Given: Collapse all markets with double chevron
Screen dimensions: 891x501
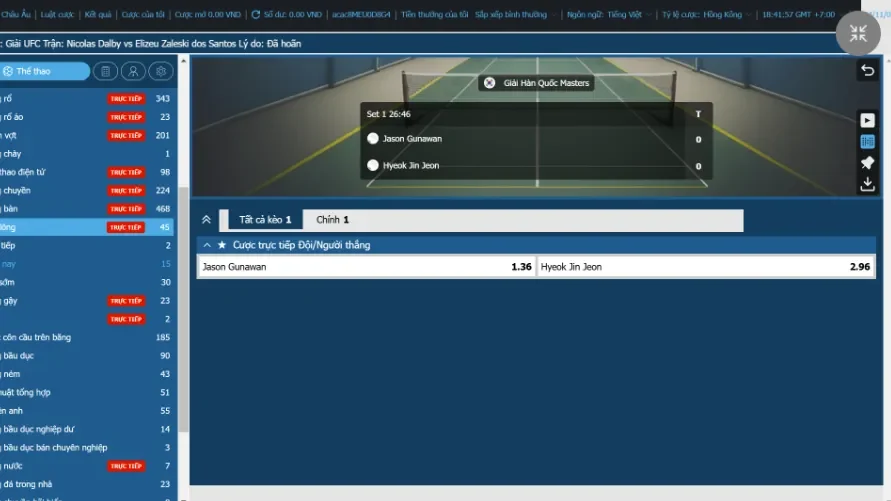Looking at the screenshot, I should [207, 220].
